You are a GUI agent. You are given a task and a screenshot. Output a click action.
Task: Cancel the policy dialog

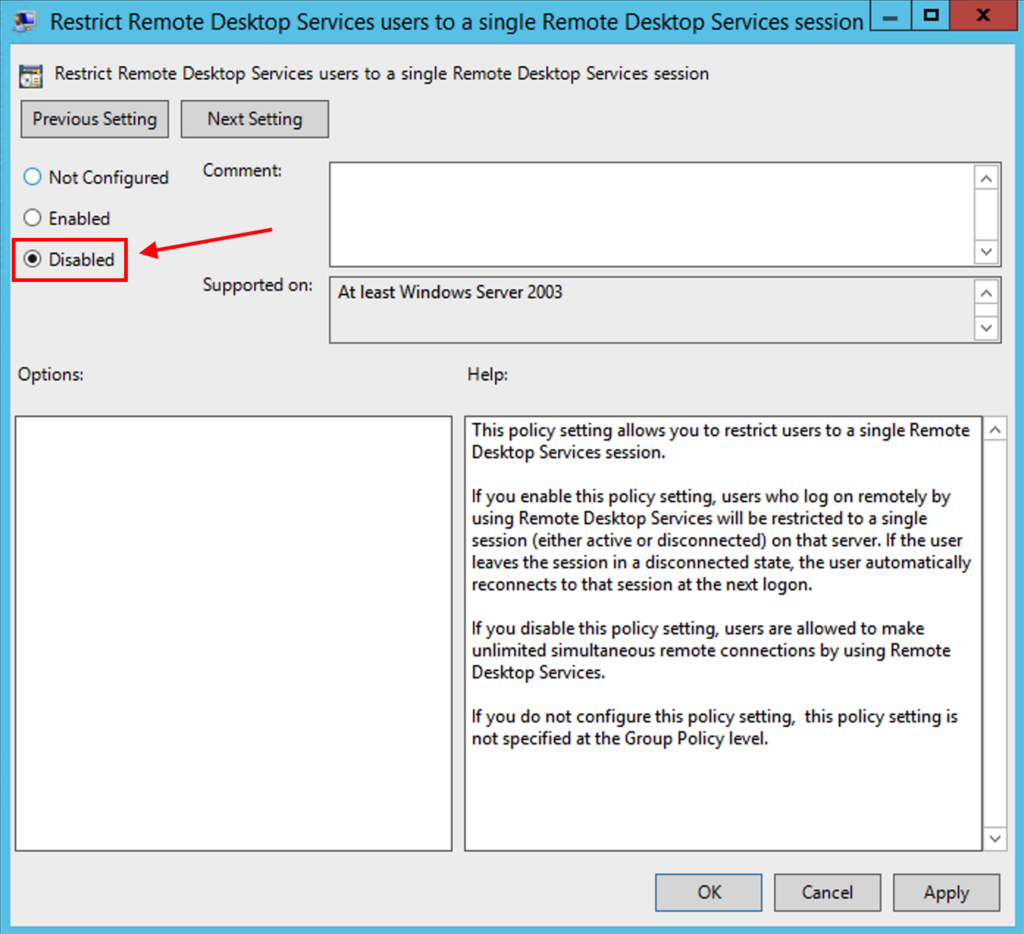(827, 892)
